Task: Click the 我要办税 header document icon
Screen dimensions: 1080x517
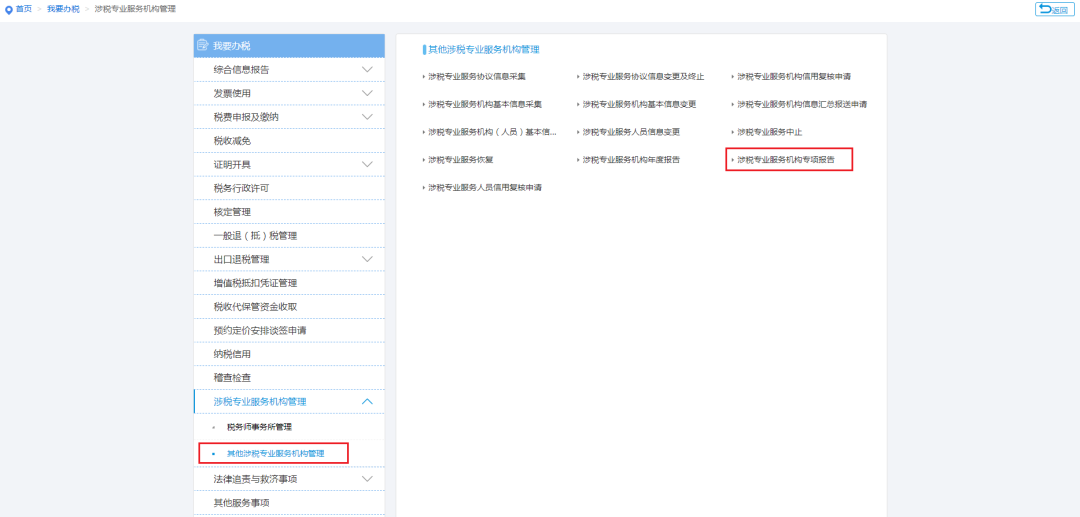Action: (203, 46)
